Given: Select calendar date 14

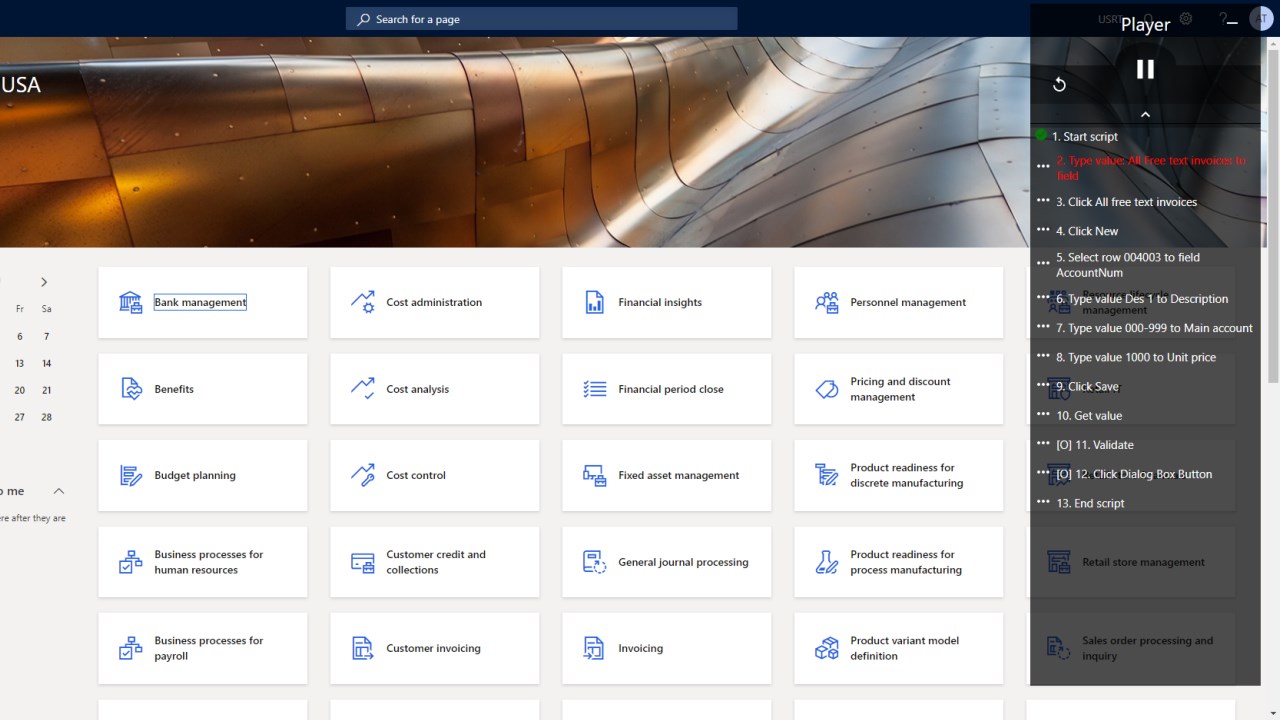Looking at the screenshot, I should [x=46, y=364].
